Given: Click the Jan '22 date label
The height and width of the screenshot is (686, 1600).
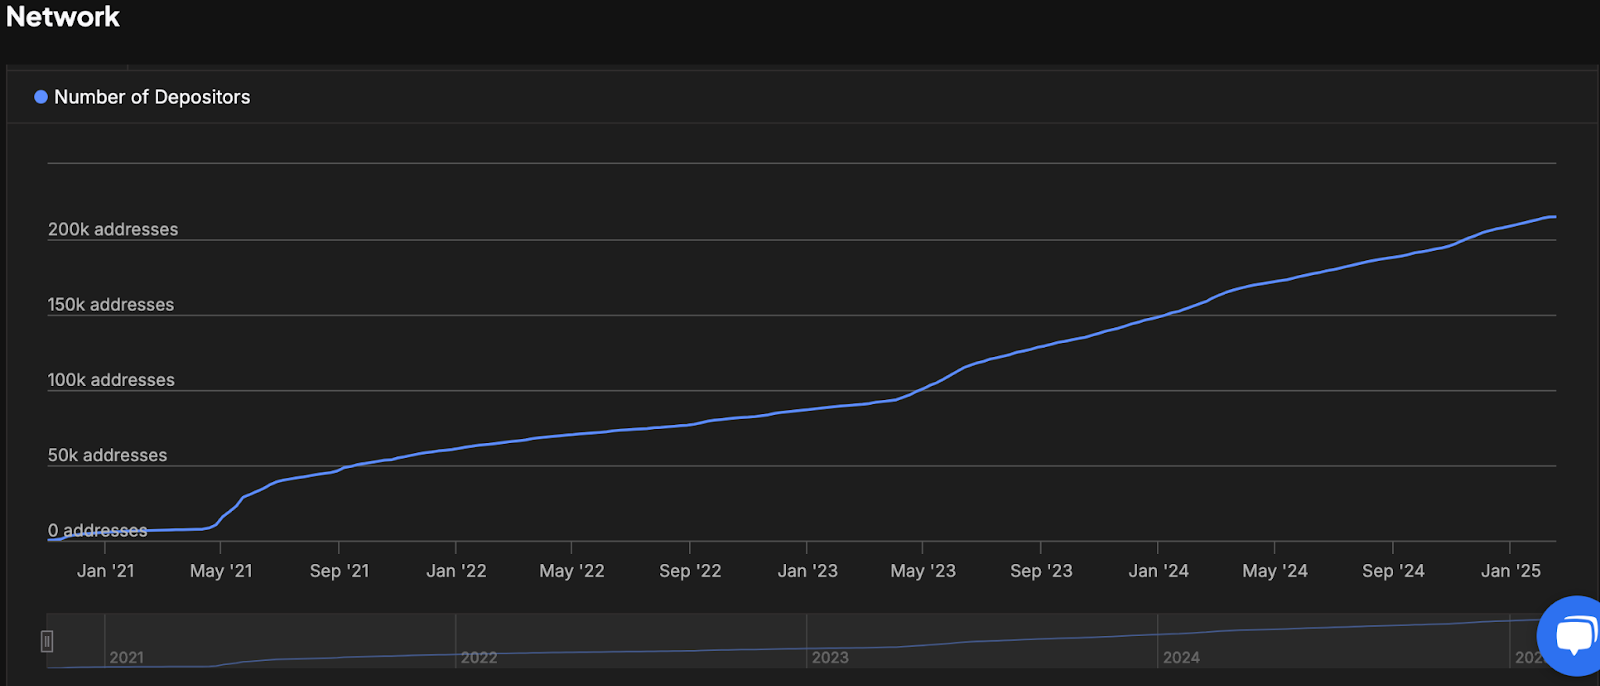Looking at the screenshot, I should pos(456,571).
